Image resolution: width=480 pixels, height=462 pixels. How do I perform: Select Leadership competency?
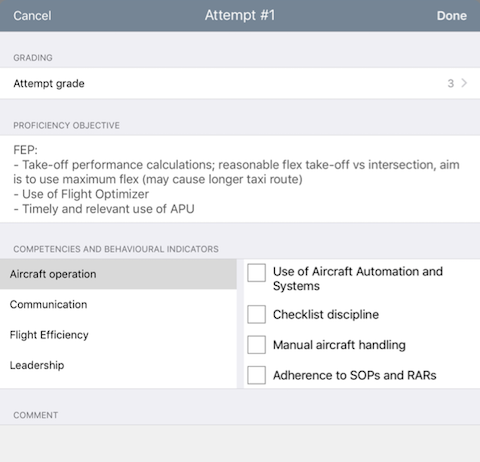pos(118,365)
